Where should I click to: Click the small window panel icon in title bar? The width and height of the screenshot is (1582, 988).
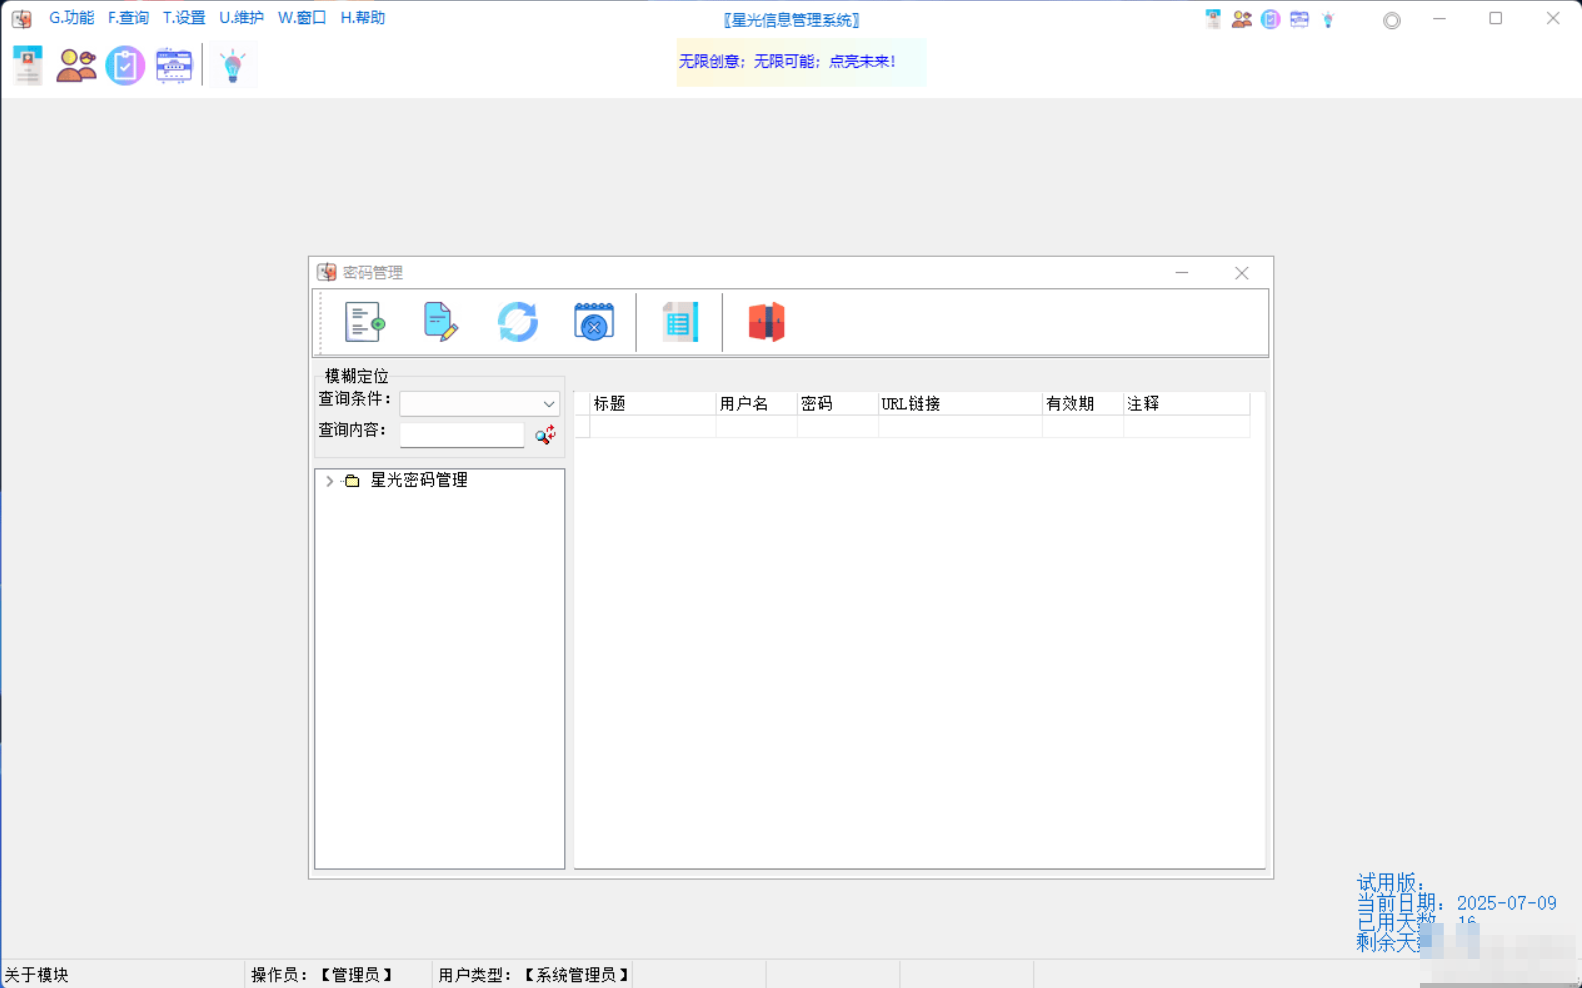click(x=1299, y=19)
